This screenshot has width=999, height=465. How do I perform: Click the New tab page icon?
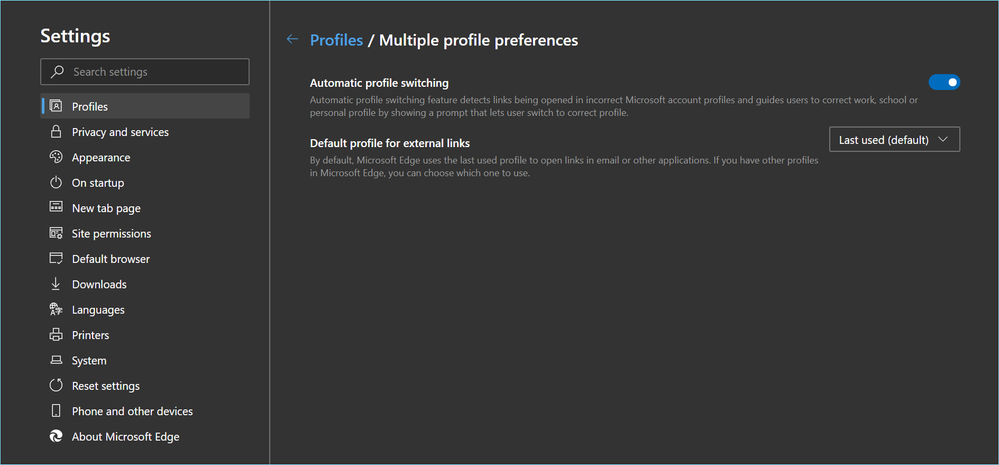56,208
